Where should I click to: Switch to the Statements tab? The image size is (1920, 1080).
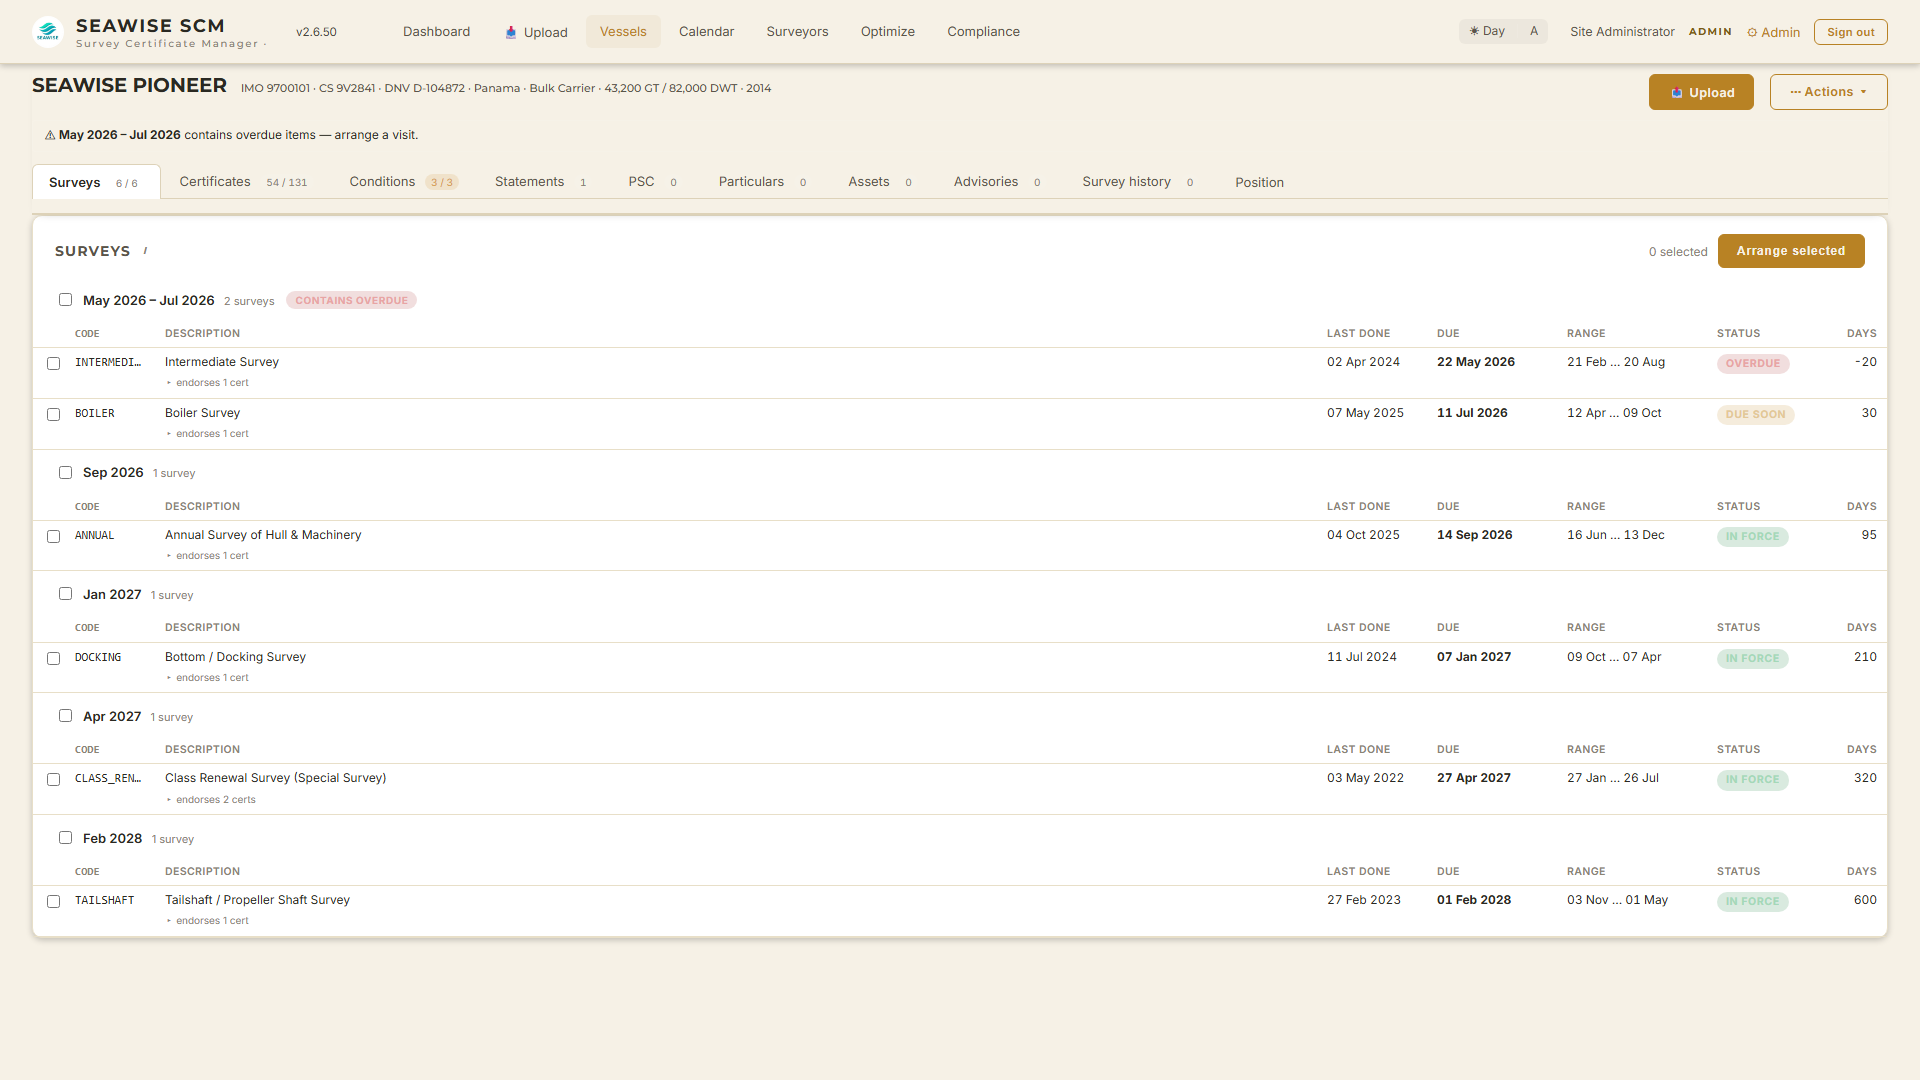541,182
